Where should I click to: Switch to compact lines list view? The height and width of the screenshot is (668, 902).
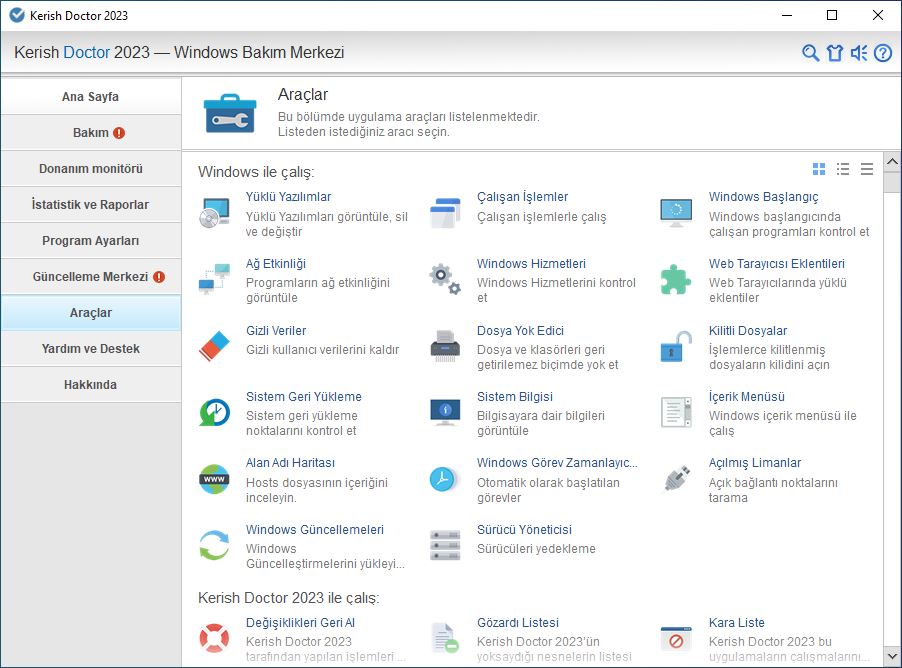coord(867,169)
